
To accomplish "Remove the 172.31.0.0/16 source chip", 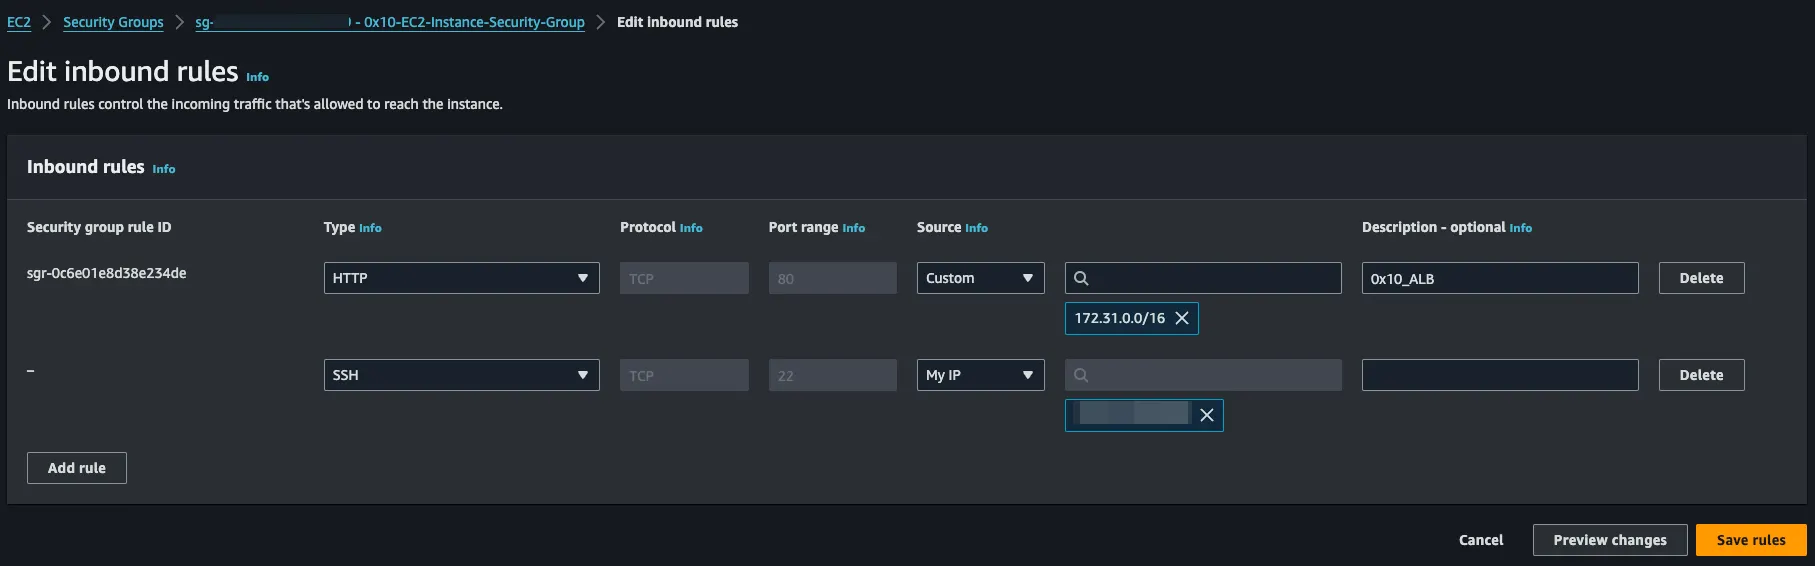I will [1182, 318].
